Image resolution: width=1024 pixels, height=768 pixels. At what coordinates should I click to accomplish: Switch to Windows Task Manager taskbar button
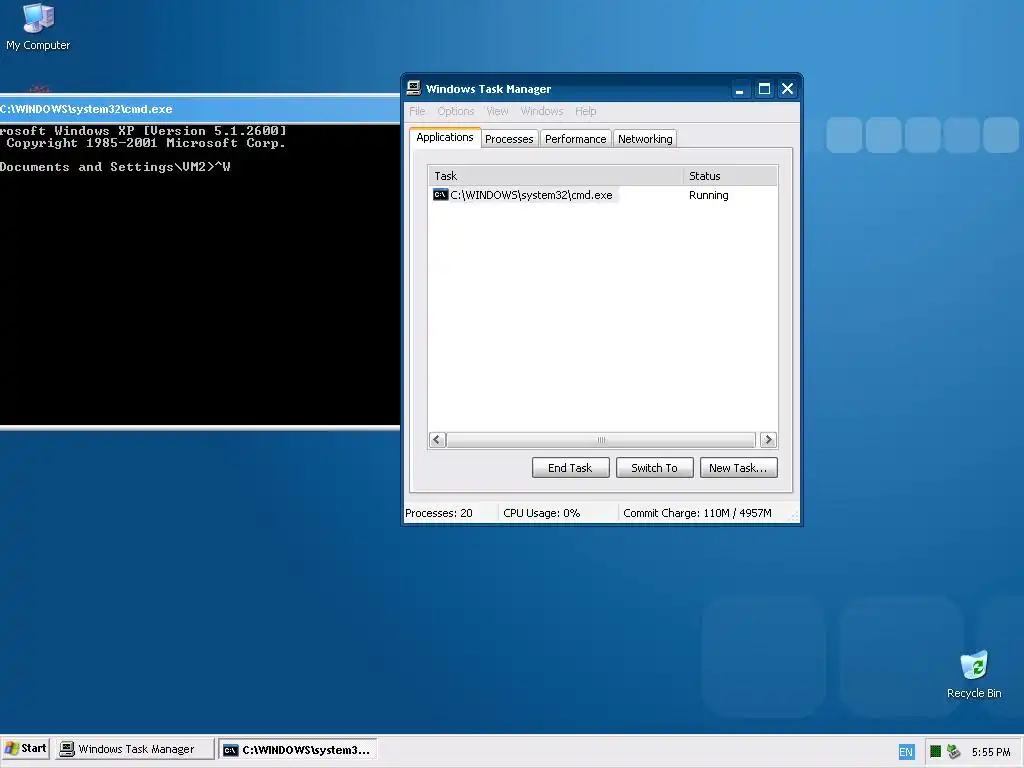134,749
